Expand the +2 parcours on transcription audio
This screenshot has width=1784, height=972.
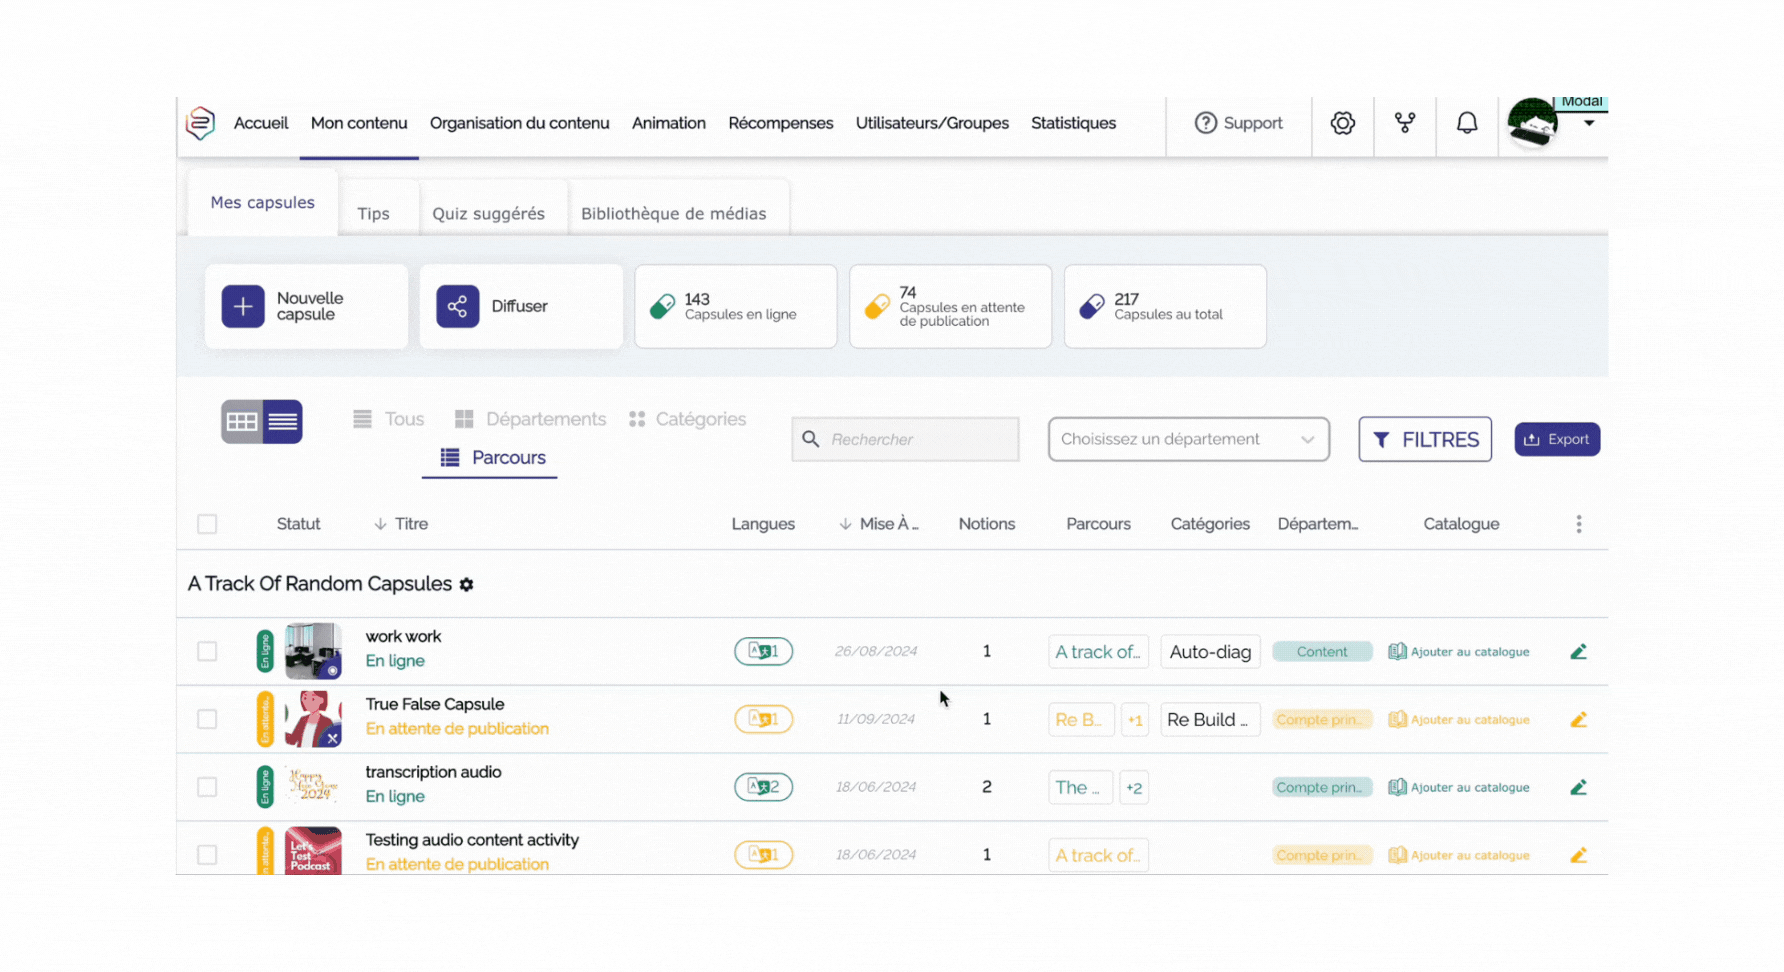[x=1133, y=788]
